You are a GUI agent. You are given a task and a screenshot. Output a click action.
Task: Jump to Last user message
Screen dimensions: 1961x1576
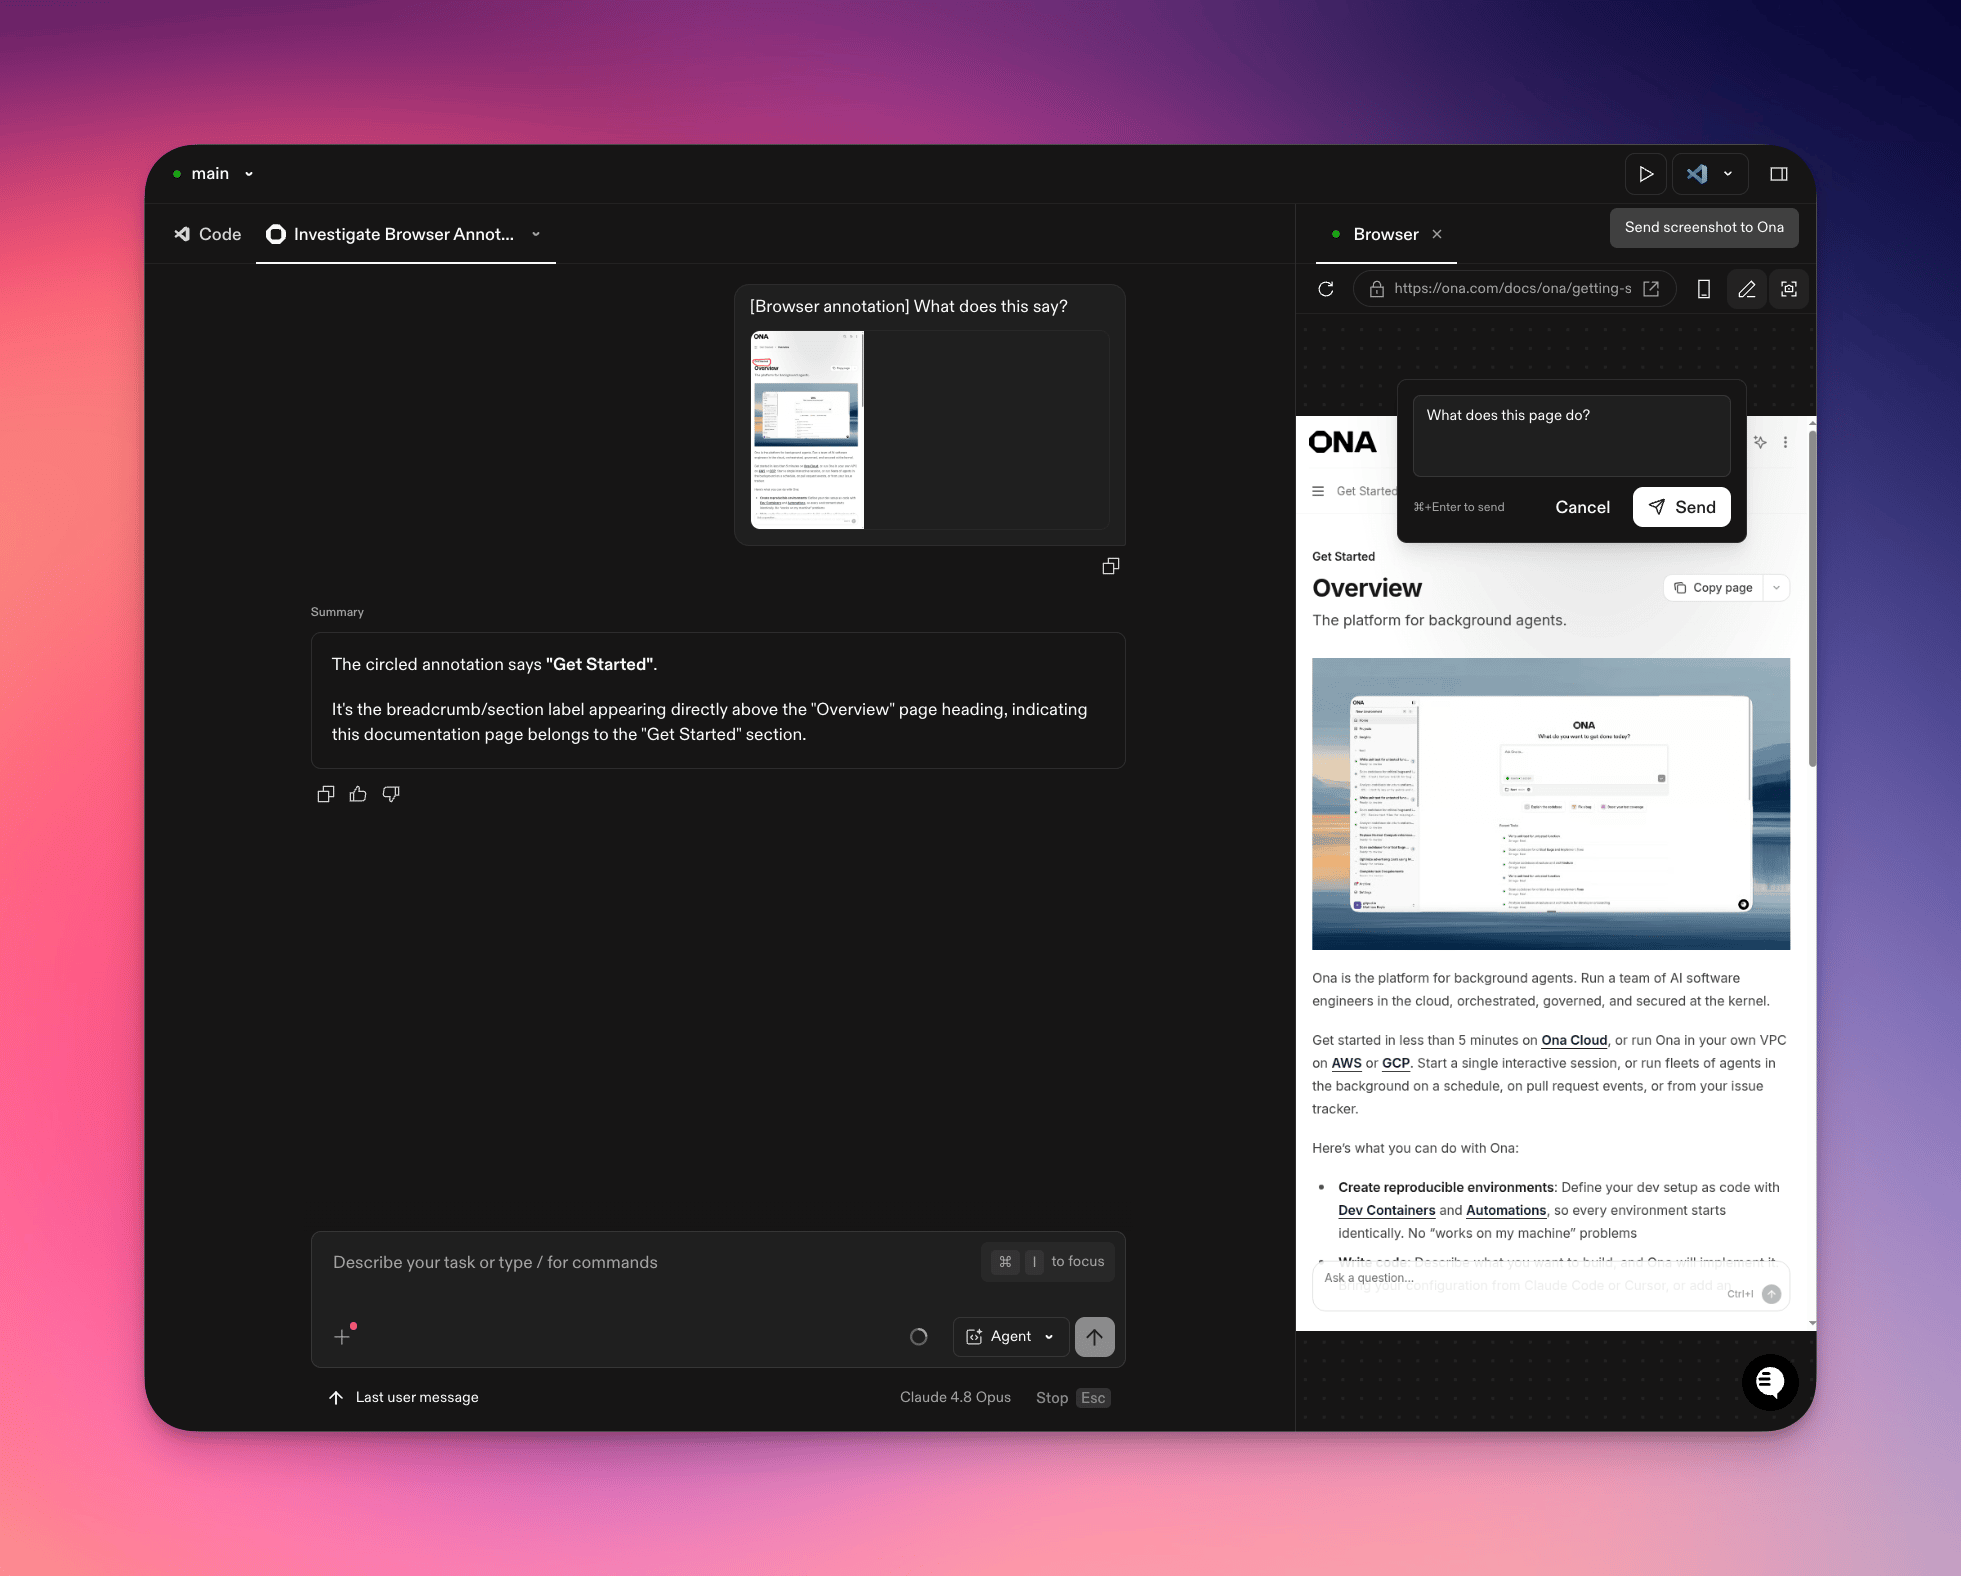(403, 1397)
